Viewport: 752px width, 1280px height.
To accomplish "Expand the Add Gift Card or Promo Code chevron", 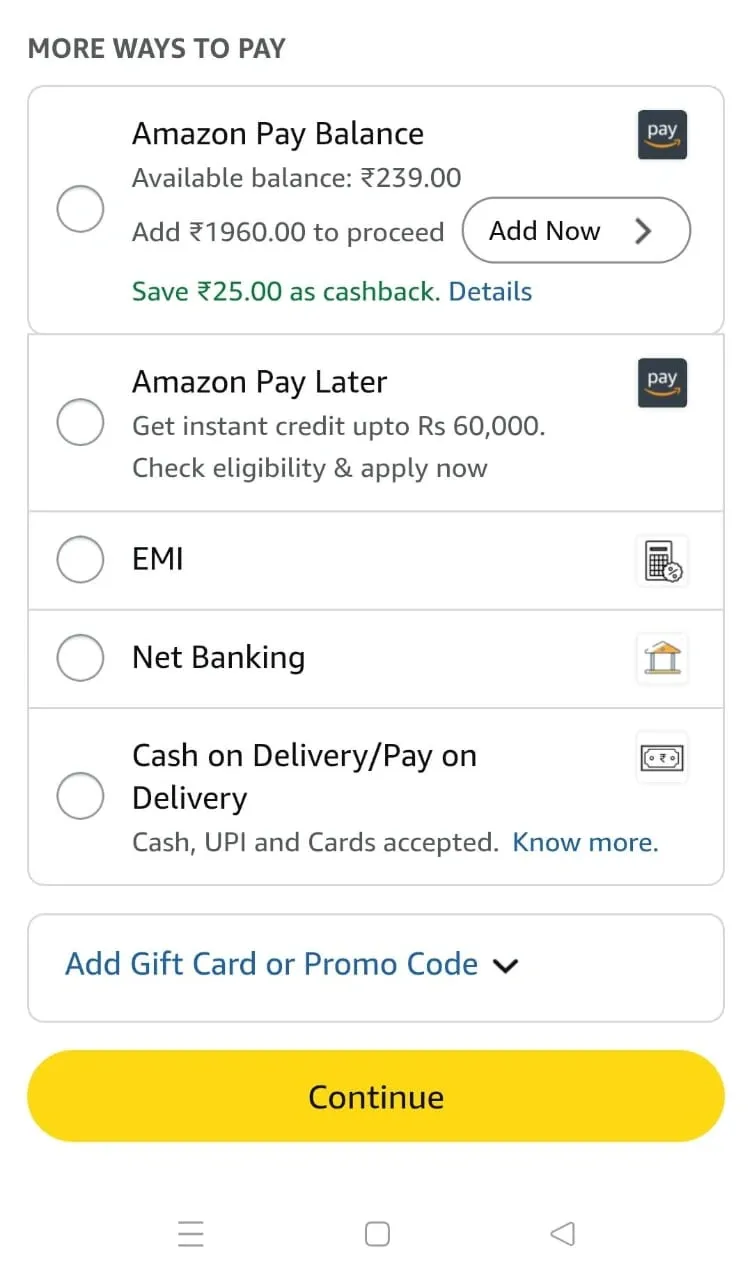I will 507,966.
